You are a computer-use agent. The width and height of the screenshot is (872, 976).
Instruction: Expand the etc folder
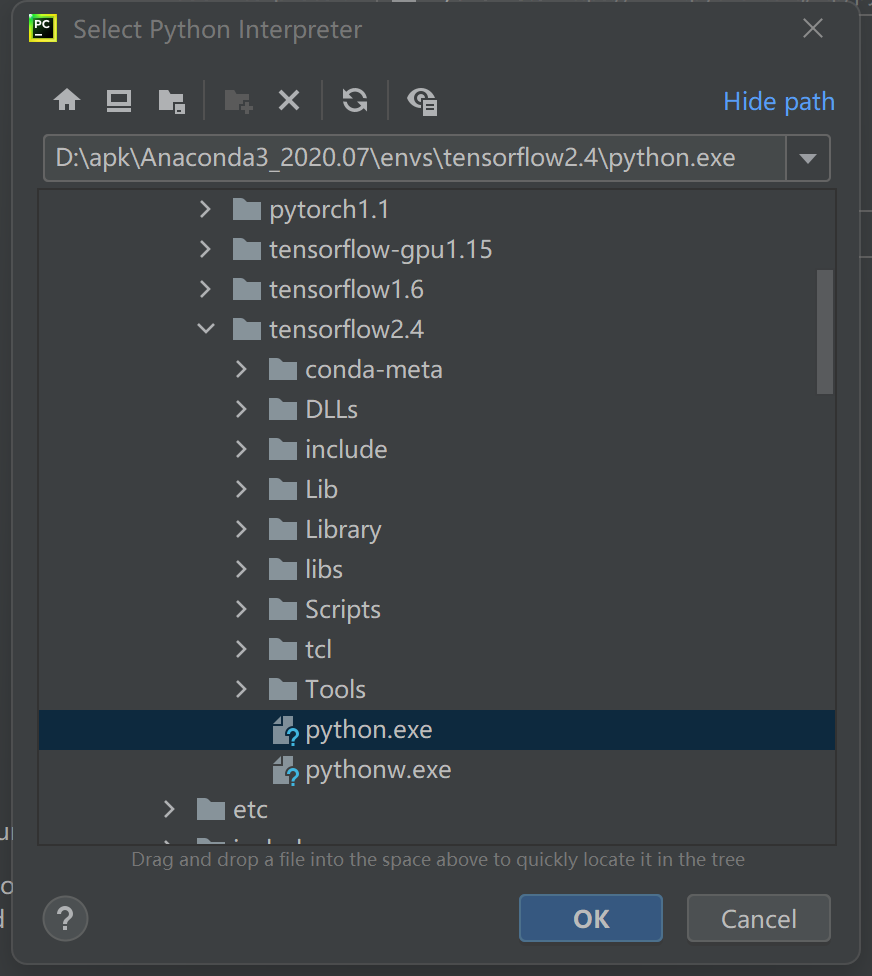click(169, 809)
